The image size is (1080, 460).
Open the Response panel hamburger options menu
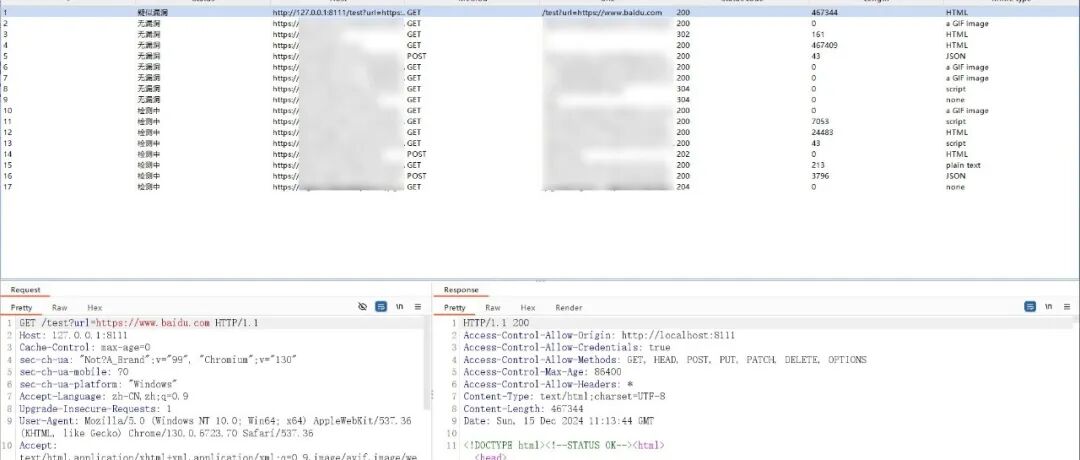pos(1067,307)
